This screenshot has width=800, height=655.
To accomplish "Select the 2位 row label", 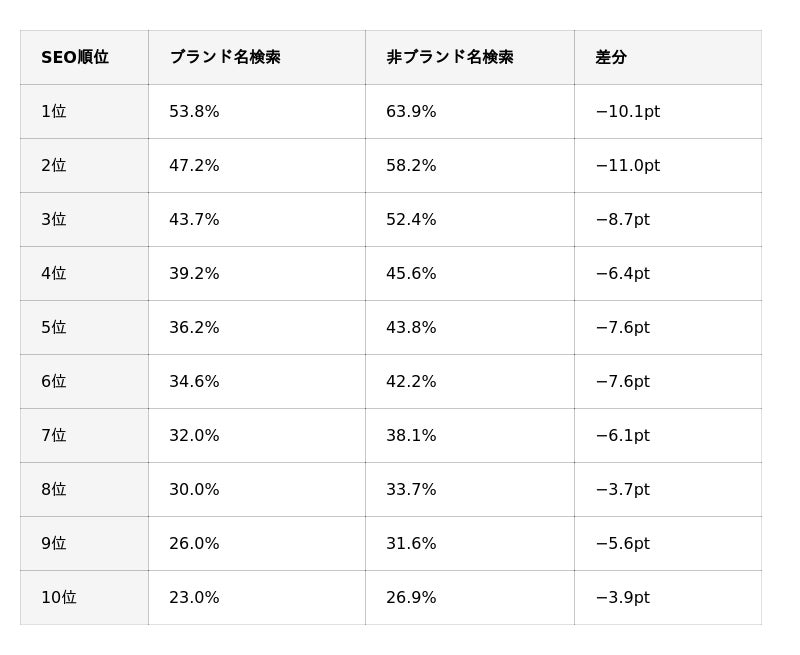I will [x=84, y=165].
